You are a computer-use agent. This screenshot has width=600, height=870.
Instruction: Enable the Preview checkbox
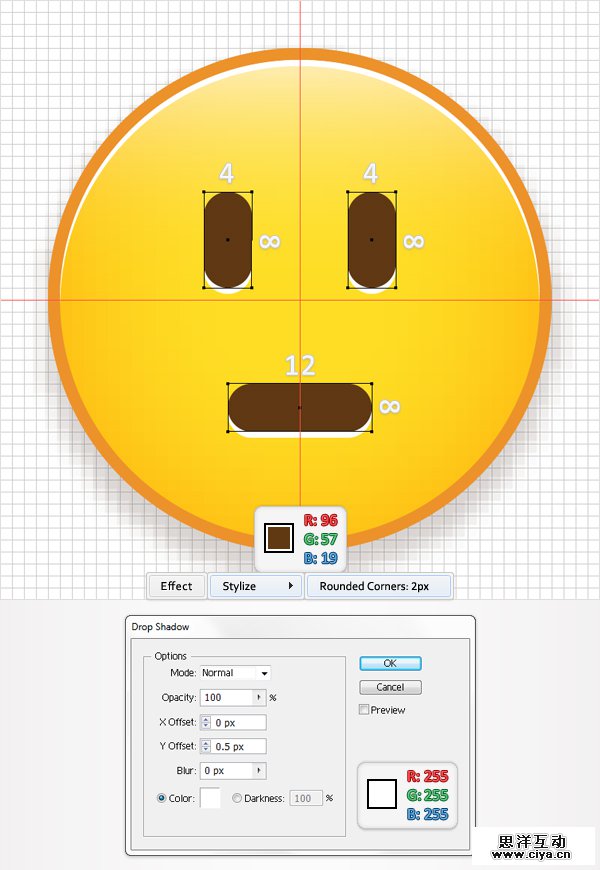[x=364, y=710]
